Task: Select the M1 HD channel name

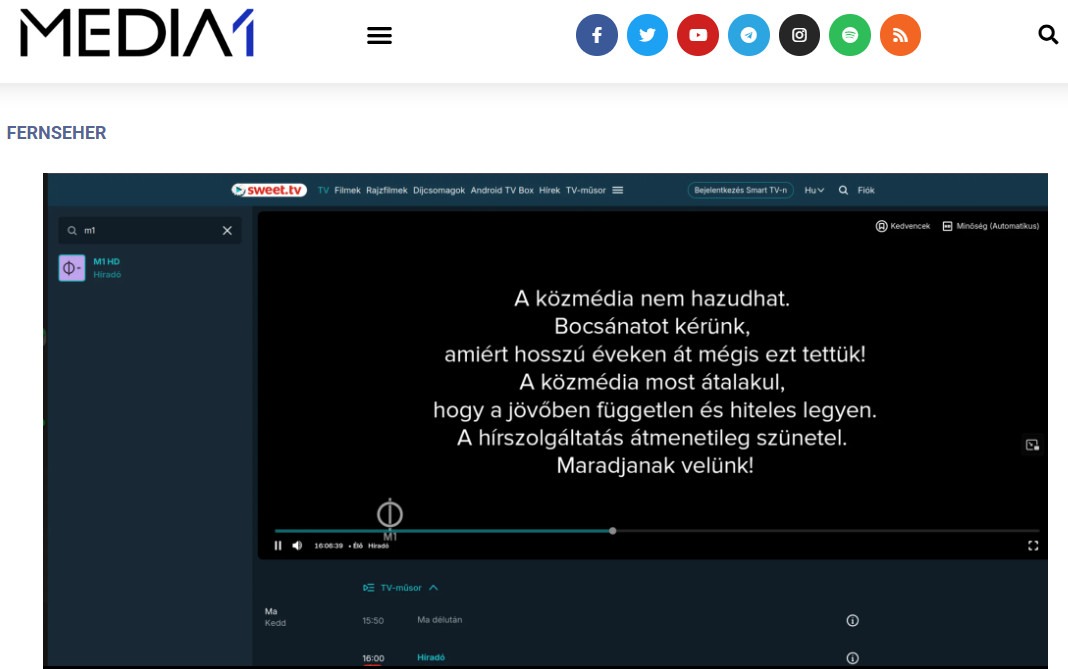Action: pyautogui.click(x=106, y=262)
